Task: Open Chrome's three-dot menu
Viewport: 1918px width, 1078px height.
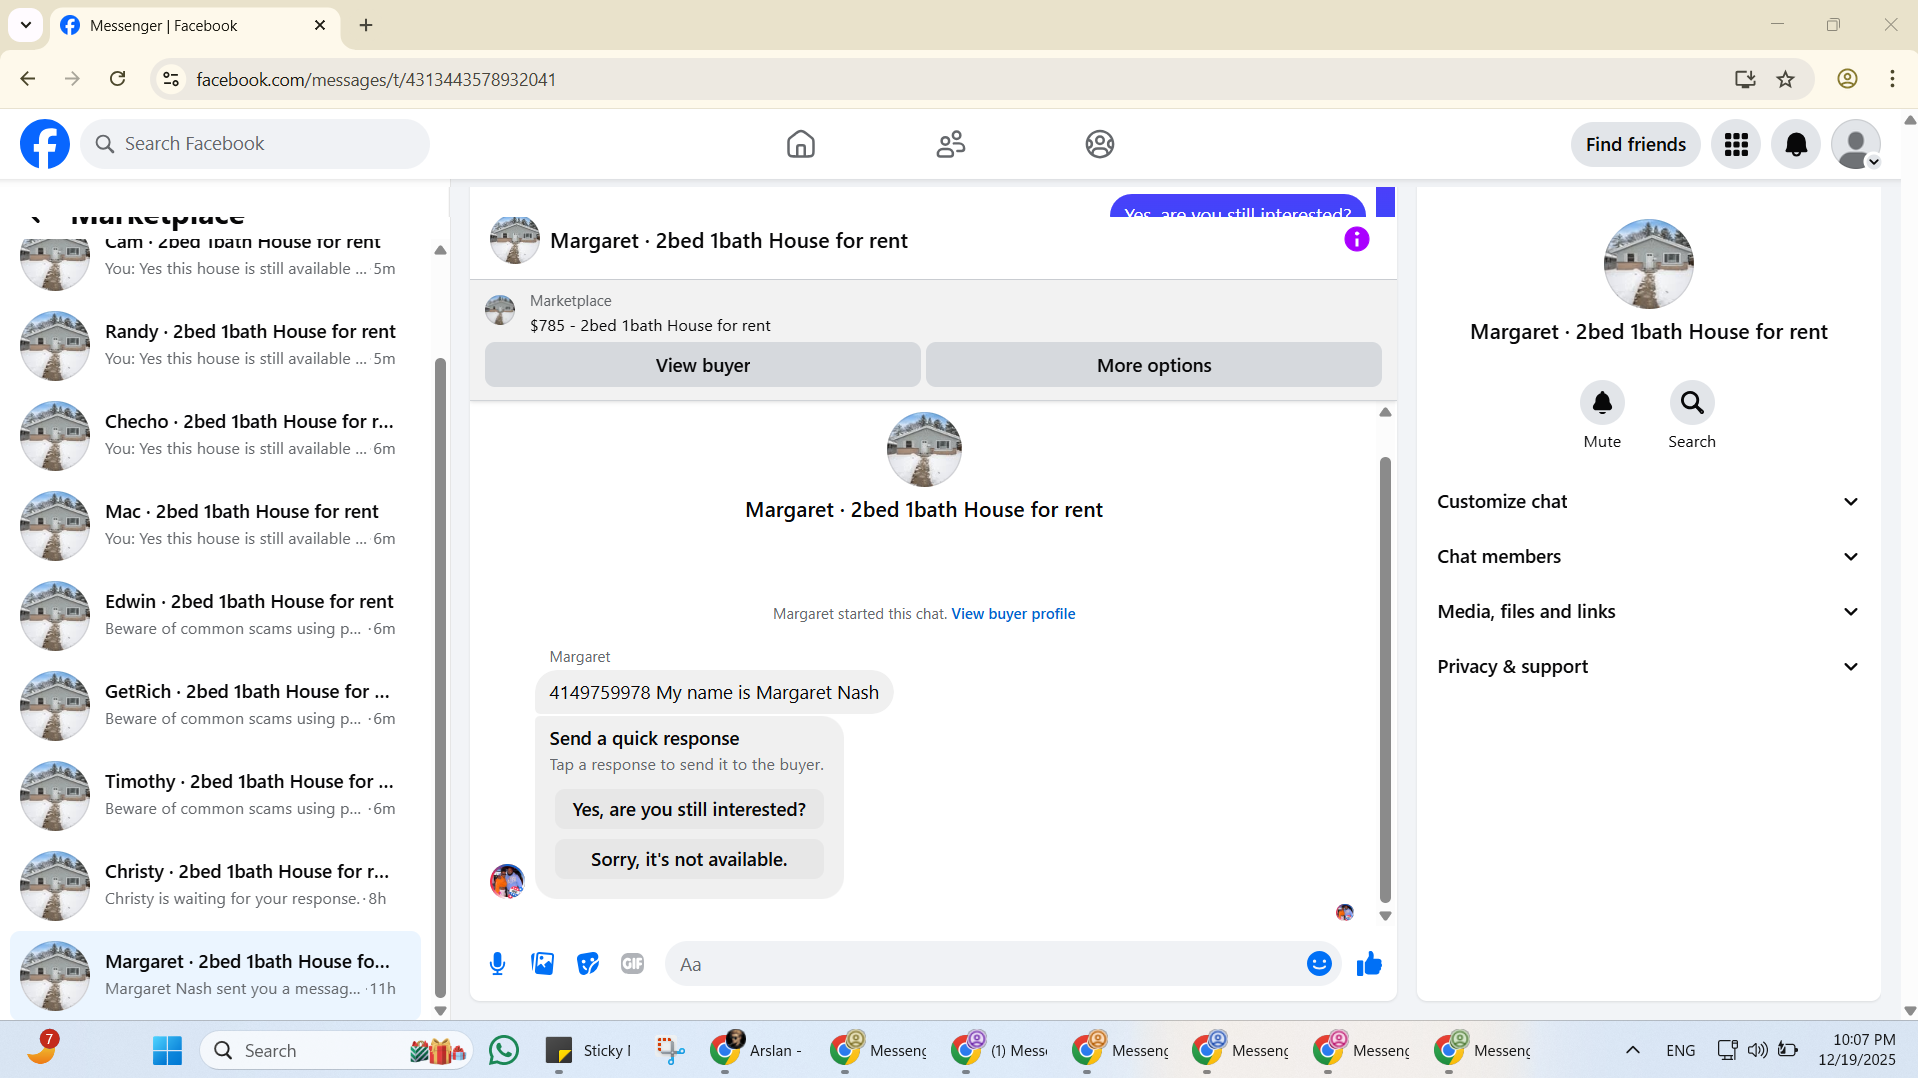Action: click(x=1892, y=79)
